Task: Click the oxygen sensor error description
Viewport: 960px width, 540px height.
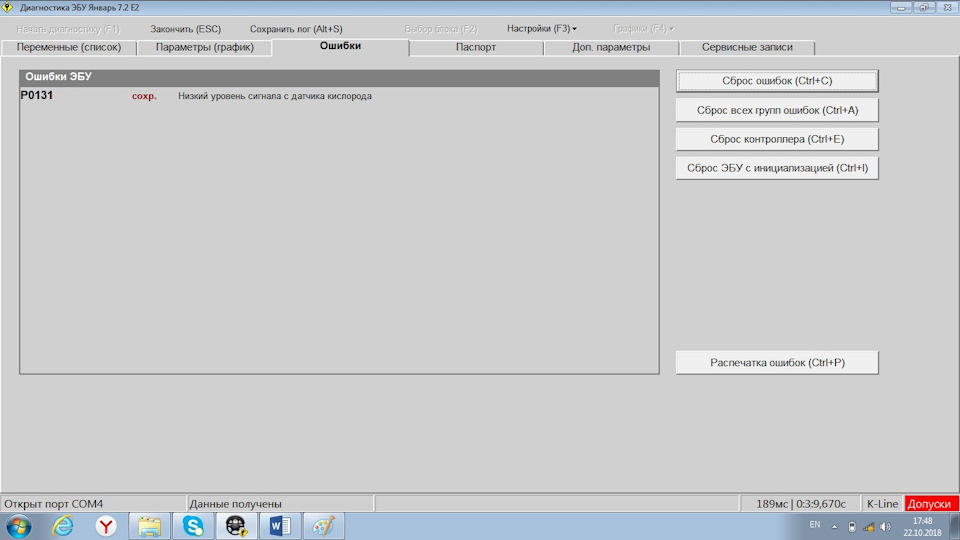Action: point(275,96)
